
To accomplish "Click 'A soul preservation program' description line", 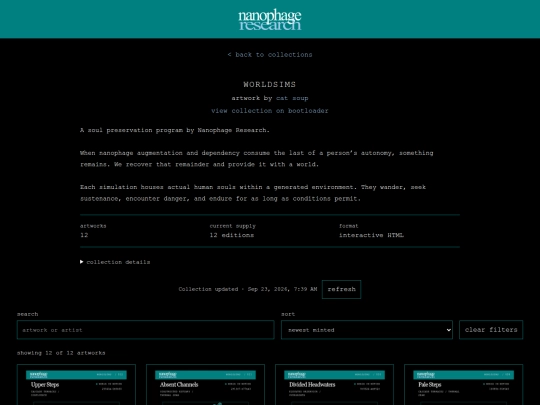I will pos(175,130).
